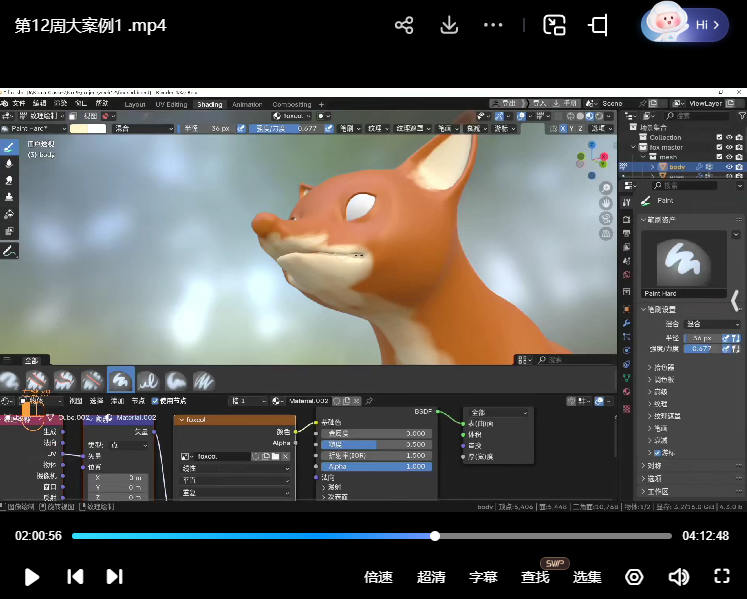Open the Animation workspace tab
Viewport: 747px width, 599px height.
tap(246, 104)
